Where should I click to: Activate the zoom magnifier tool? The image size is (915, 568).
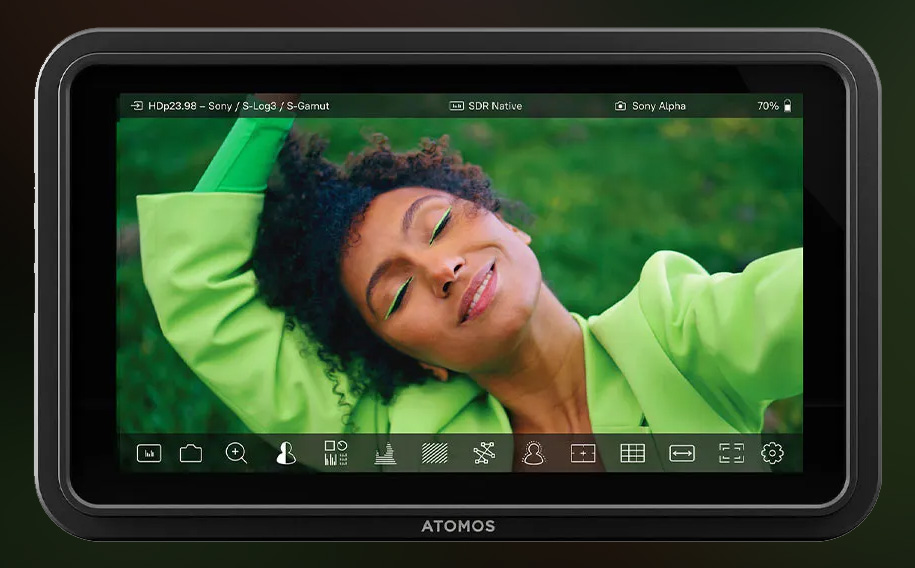coord(236,453)
